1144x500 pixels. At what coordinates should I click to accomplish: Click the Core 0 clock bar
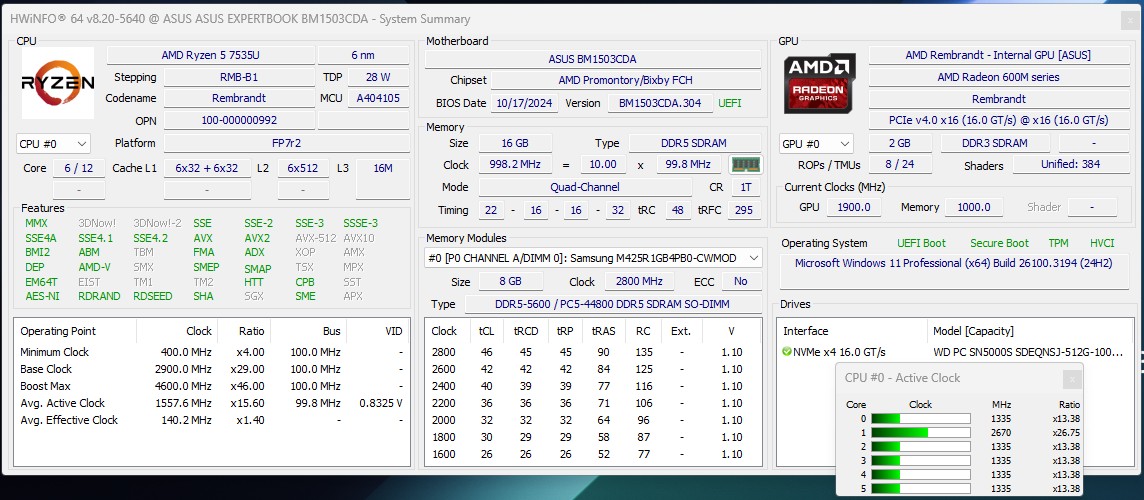(921, 418)
